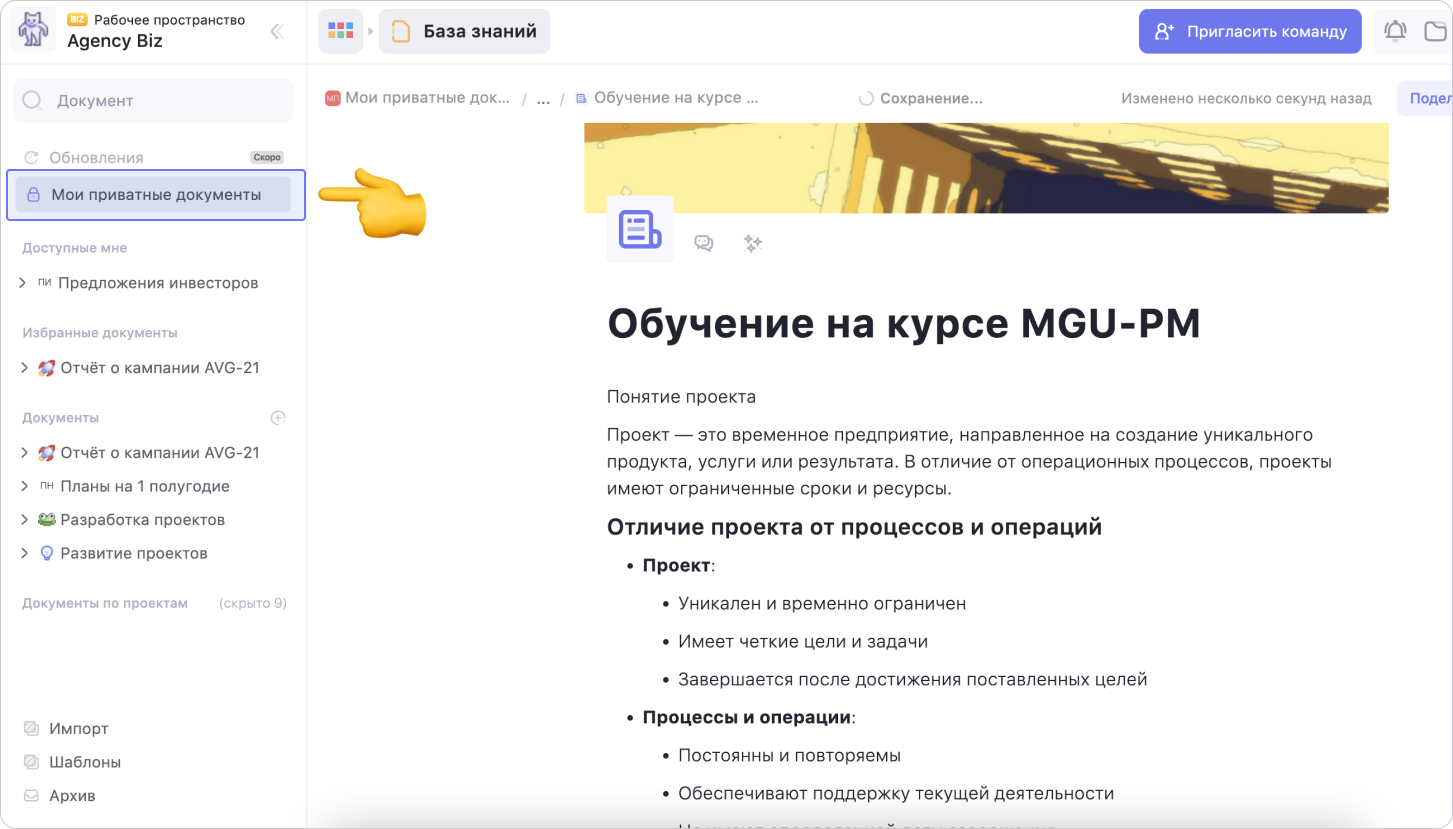Expand Разработка проектов tree item

tap(23, 520)
